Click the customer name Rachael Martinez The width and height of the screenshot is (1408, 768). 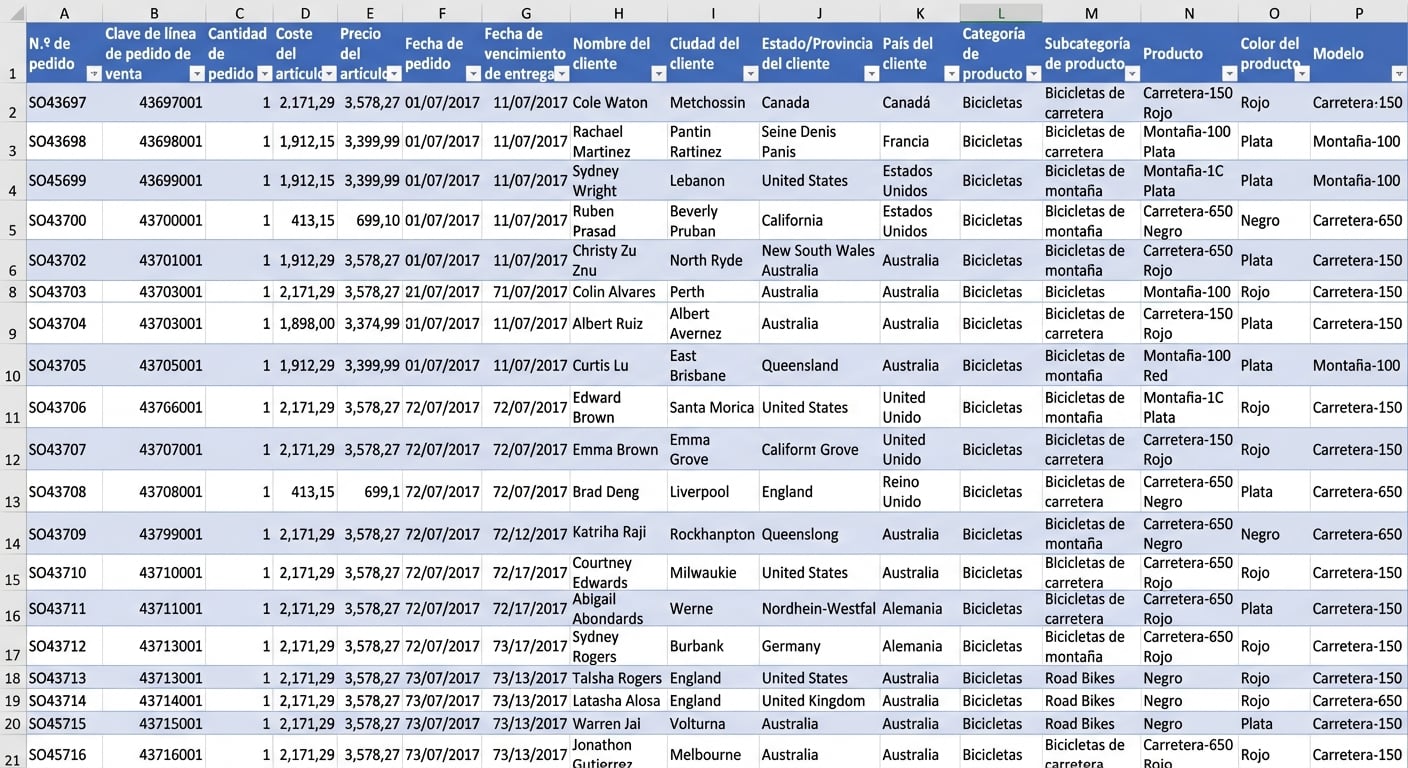(x=618, y=142)
